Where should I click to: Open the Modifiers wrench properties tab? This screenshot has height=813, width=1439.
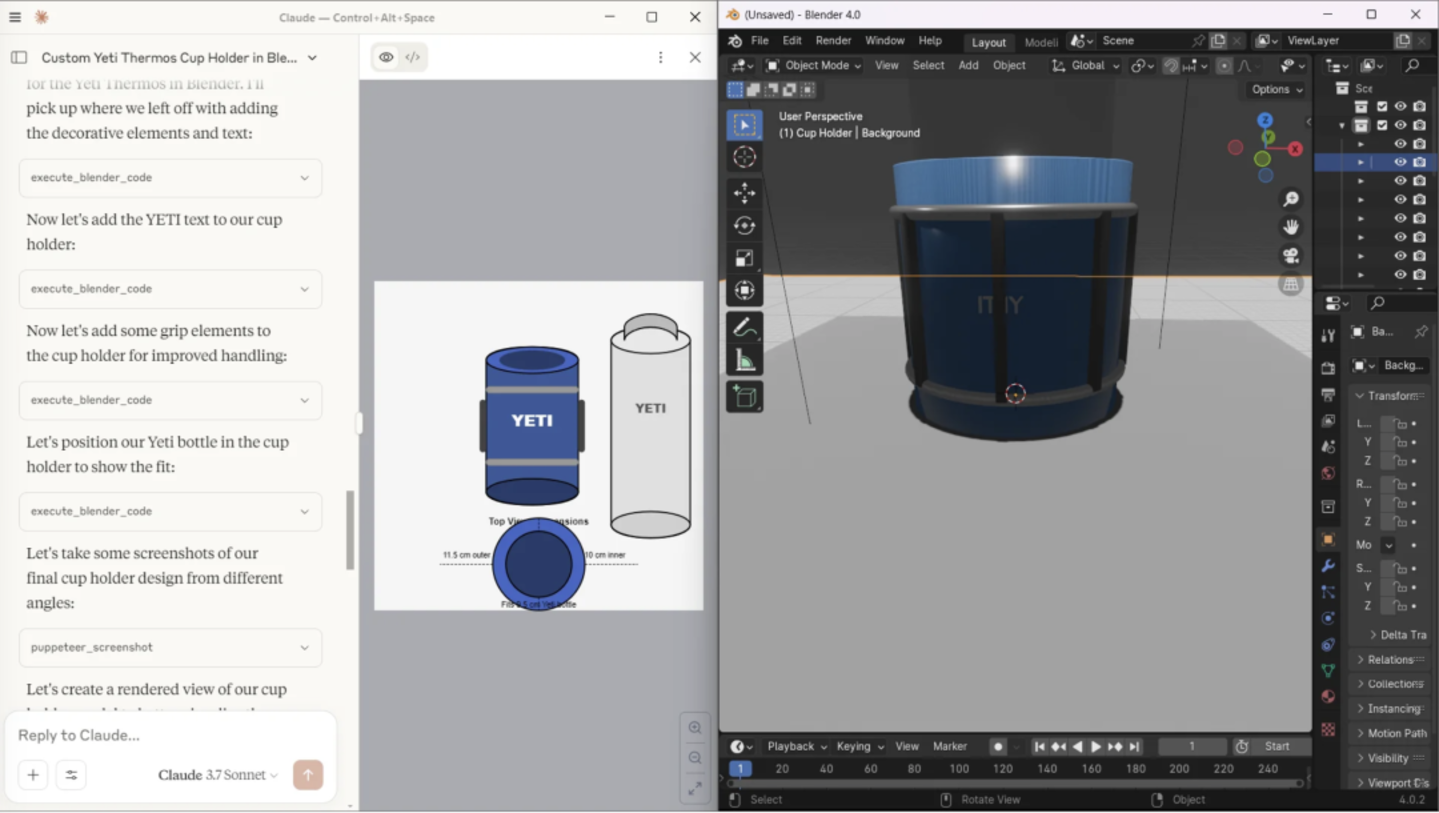tap(1328, 566)
